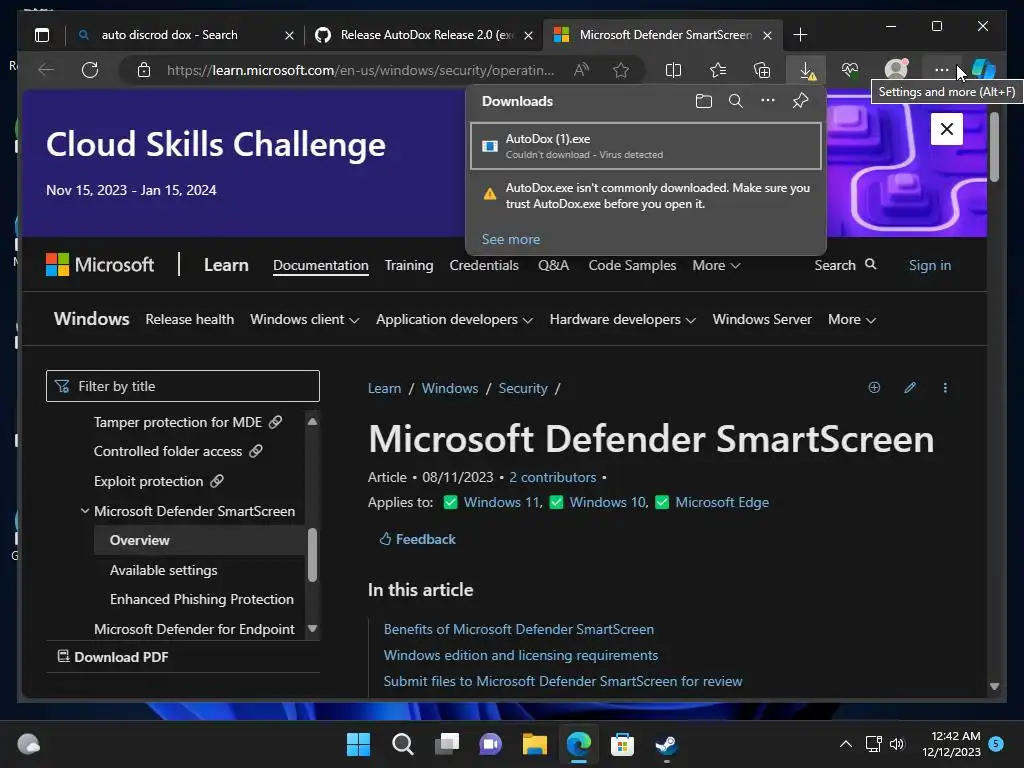View site information lock icon
The width and height of the screenshot is (1024, 768).
coord(144,70)
